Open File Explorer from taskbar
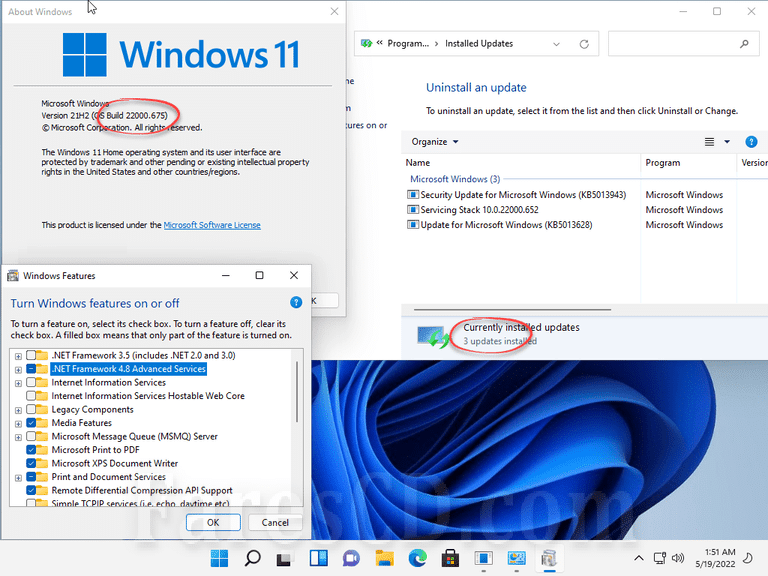This screenshot has width=768, height=576. [384, 558]
